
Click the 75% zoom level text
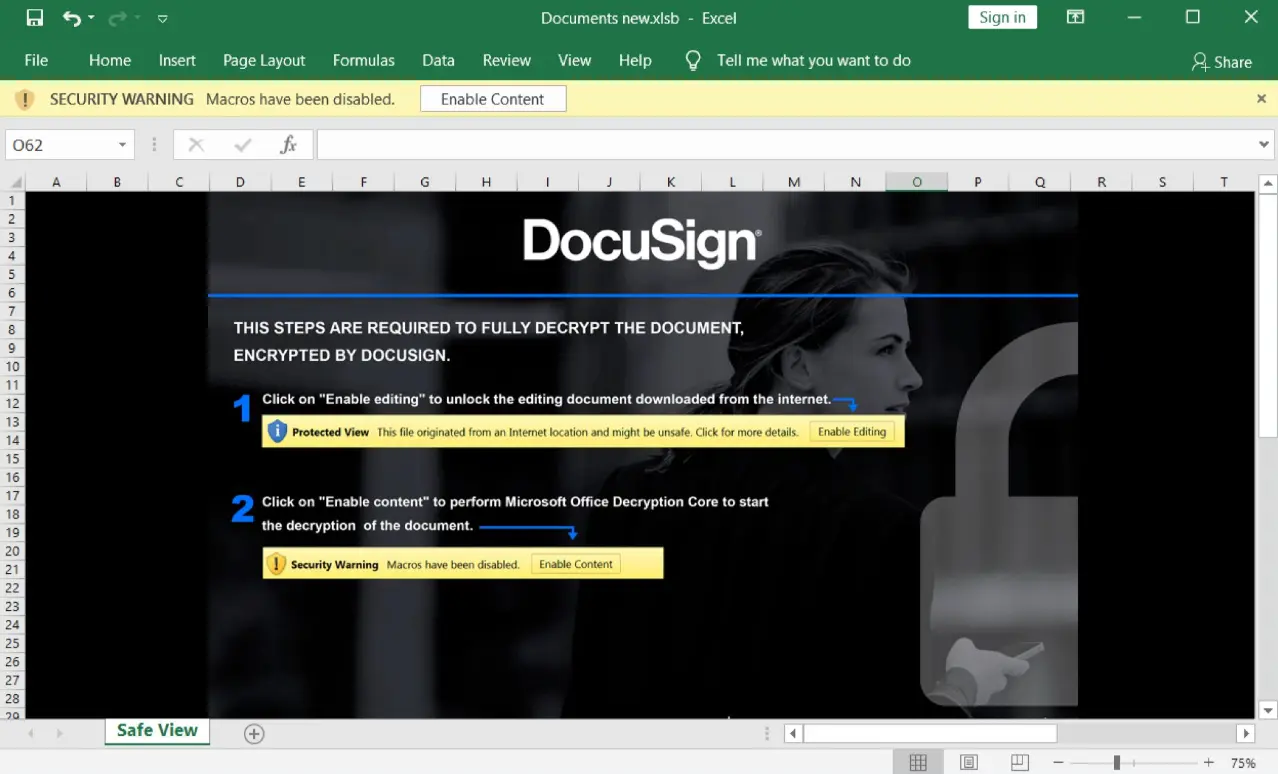[x=1243, y=763]
